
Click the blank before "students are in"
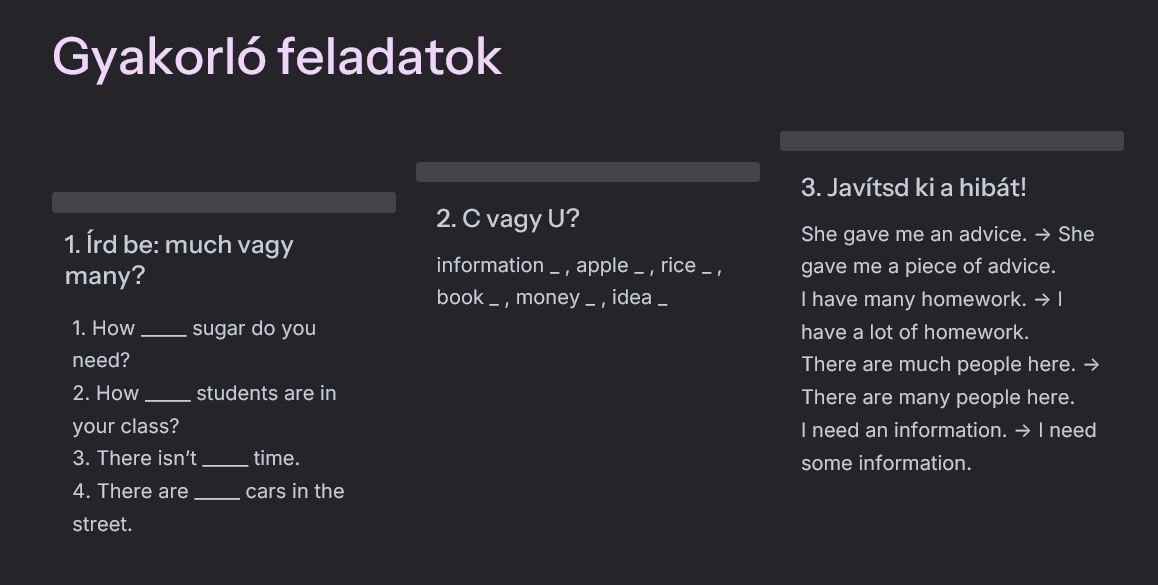tap(167, 395)
